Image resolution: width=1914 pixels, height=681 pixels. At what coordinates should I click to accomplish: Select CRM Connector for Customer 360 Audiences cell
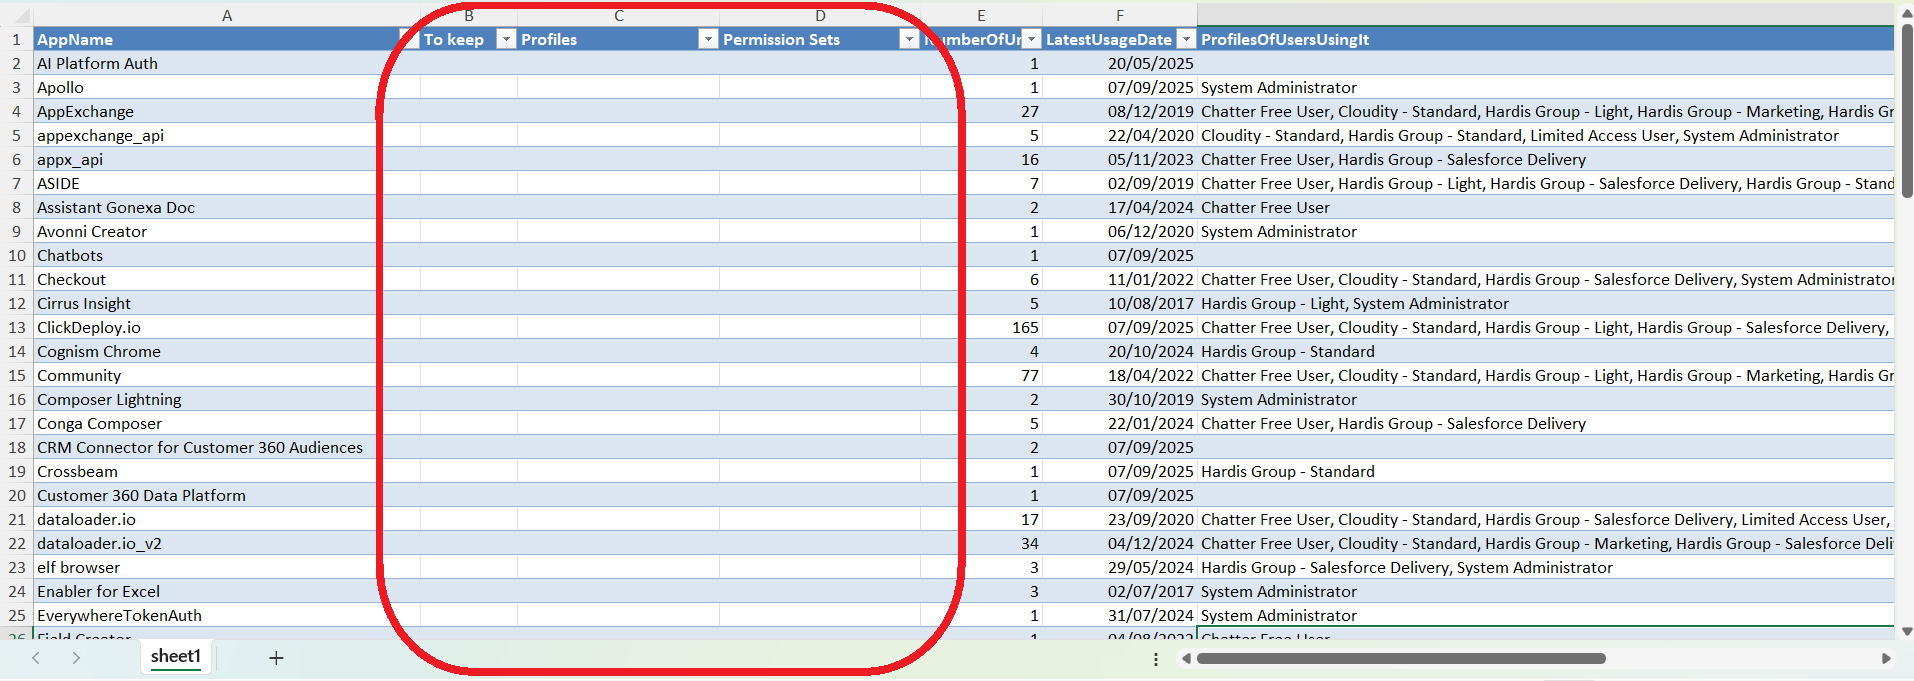click(x=227, y=447)
